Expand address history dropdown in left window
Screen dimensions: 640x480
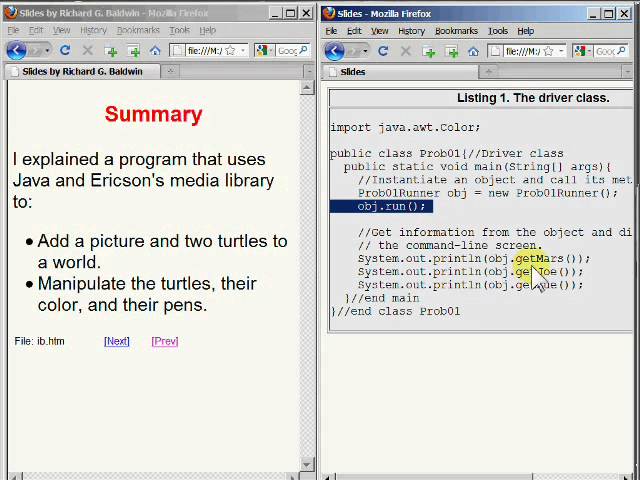click(243, 51)
